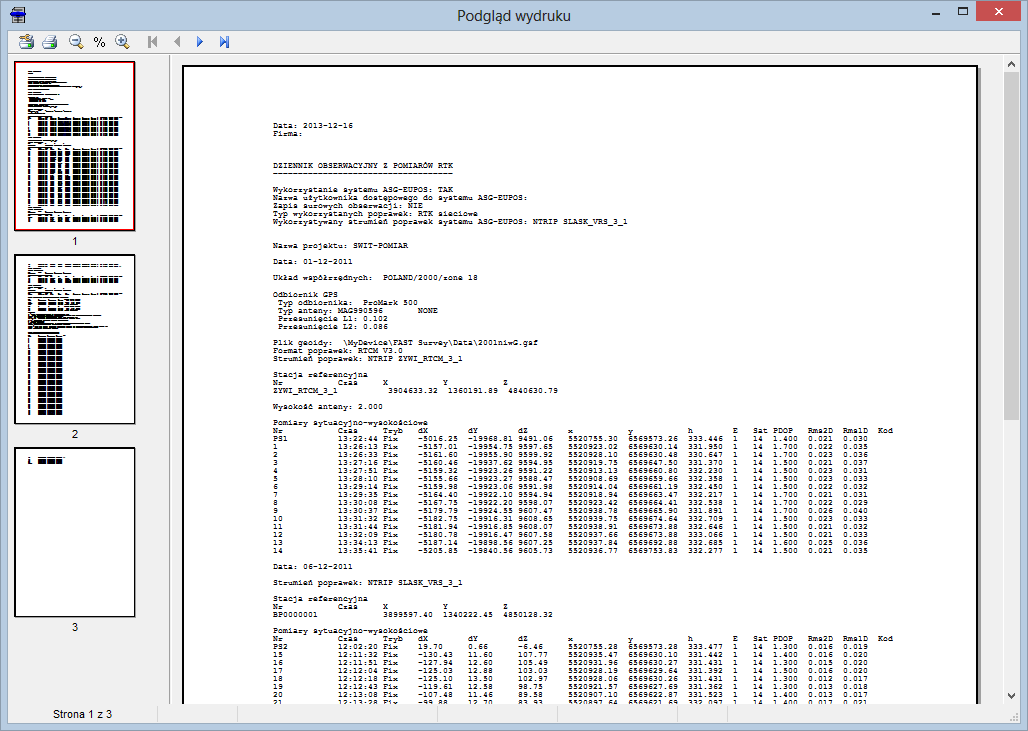This screenshot has height=731, width=1028.
Task: Jump to the last page
Action: [x=224, y=41]
